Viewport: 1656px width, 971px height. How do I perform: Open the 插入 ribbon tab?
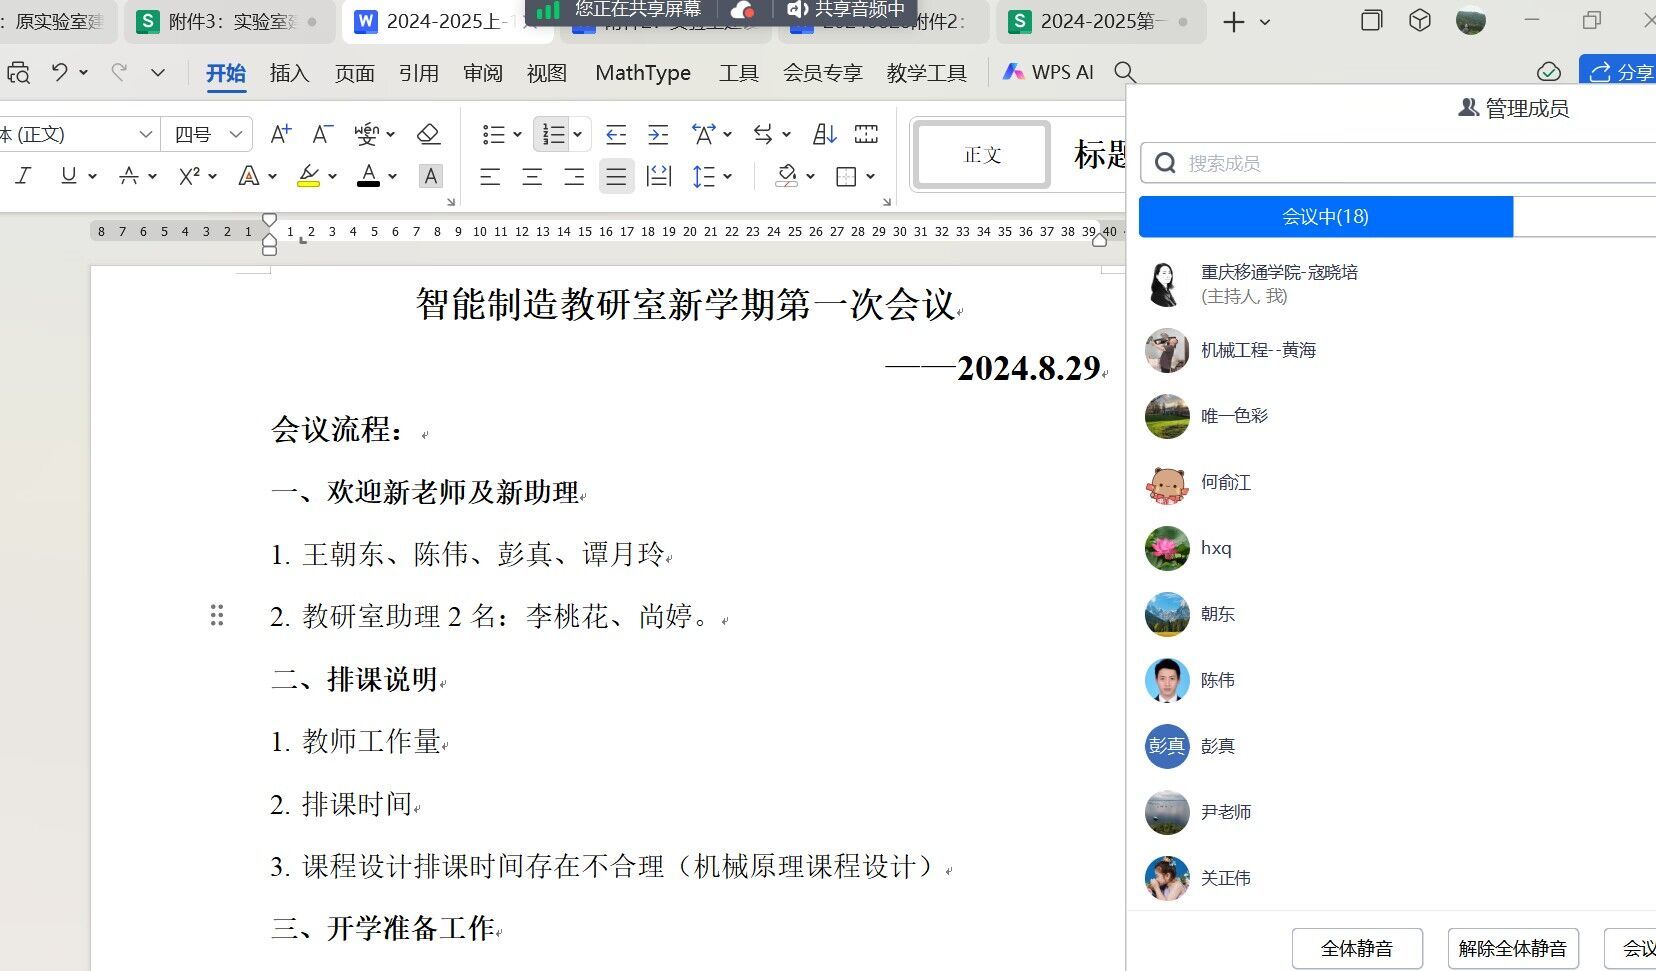(x=289, y=73)
